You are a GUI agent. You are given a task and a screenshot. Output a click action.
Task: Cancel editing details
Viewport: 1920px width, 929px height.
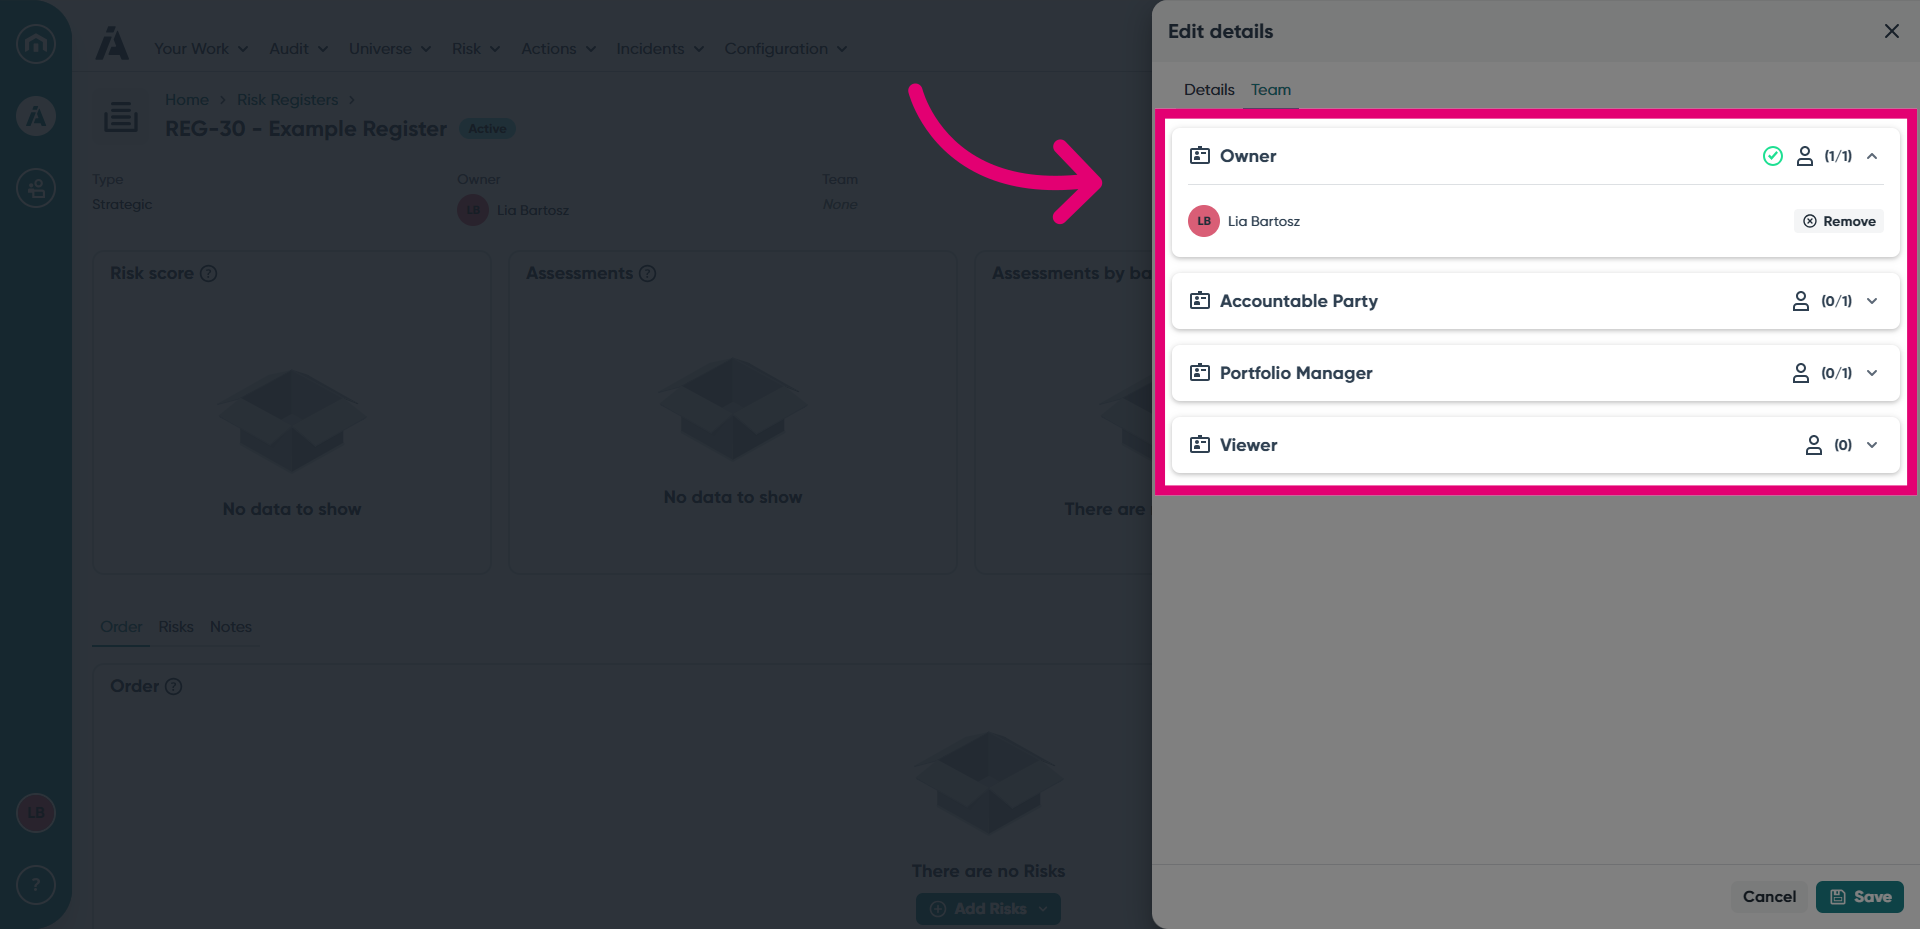point(1769,897)
